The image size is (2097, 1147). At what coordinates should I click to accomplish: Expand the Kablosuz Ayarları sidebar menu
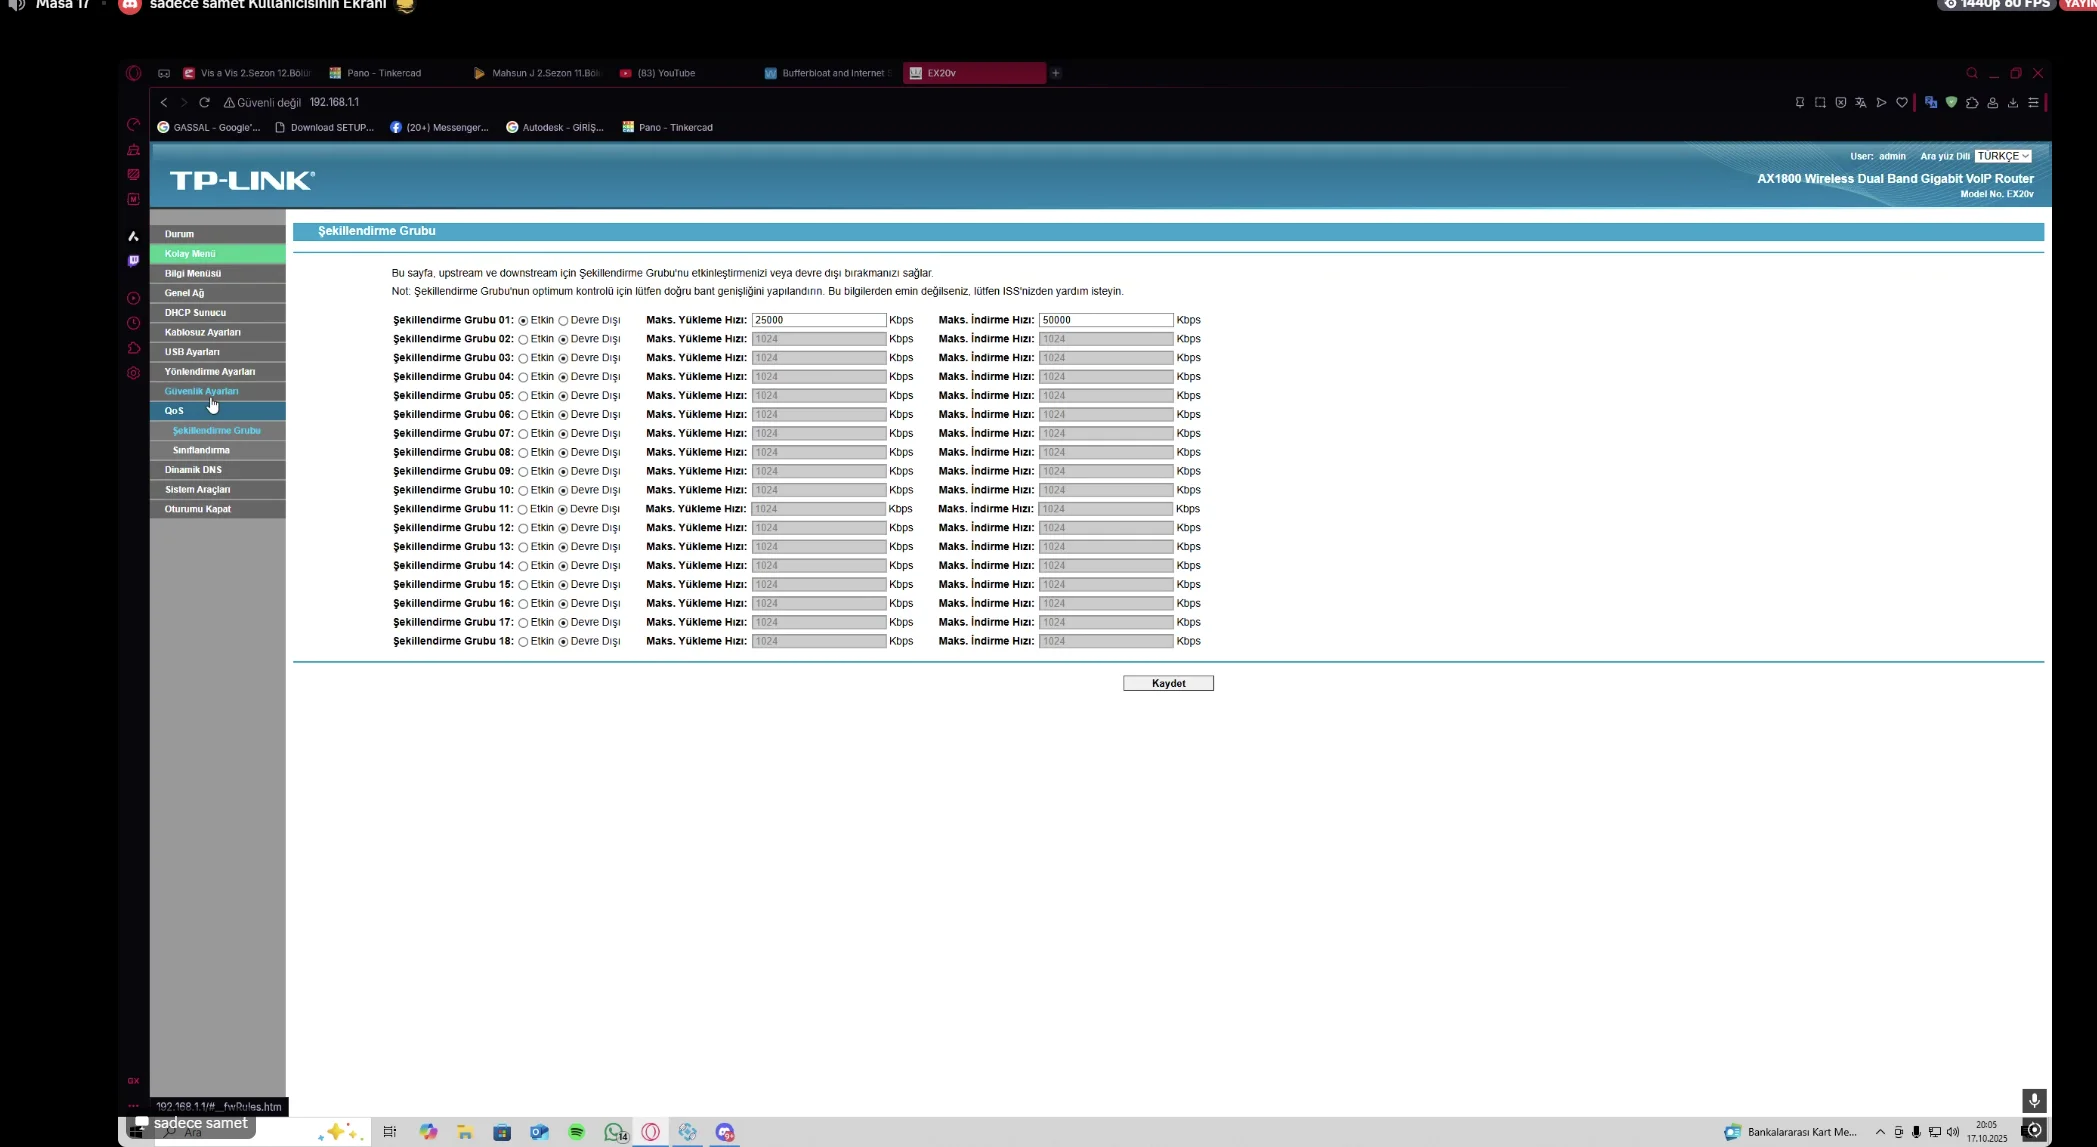(x=202, y=332)
